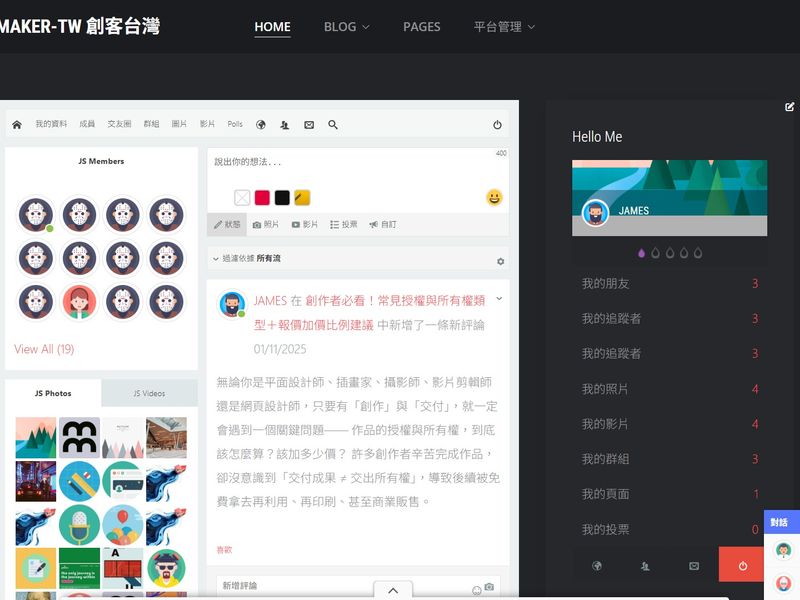Open 影片 in community toolbar

tap(207, 124)
